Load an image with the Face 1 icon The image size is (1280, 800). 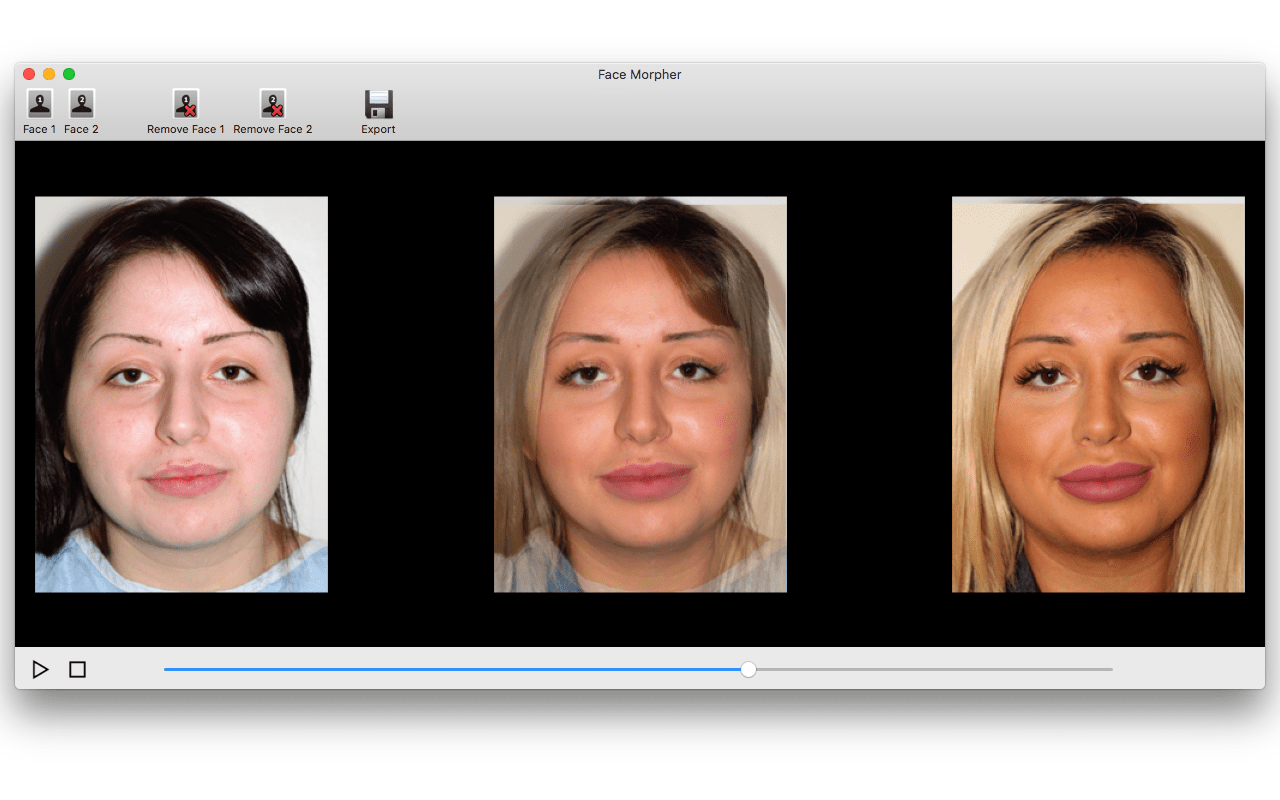pyautogui.click(x=40, y=104)
